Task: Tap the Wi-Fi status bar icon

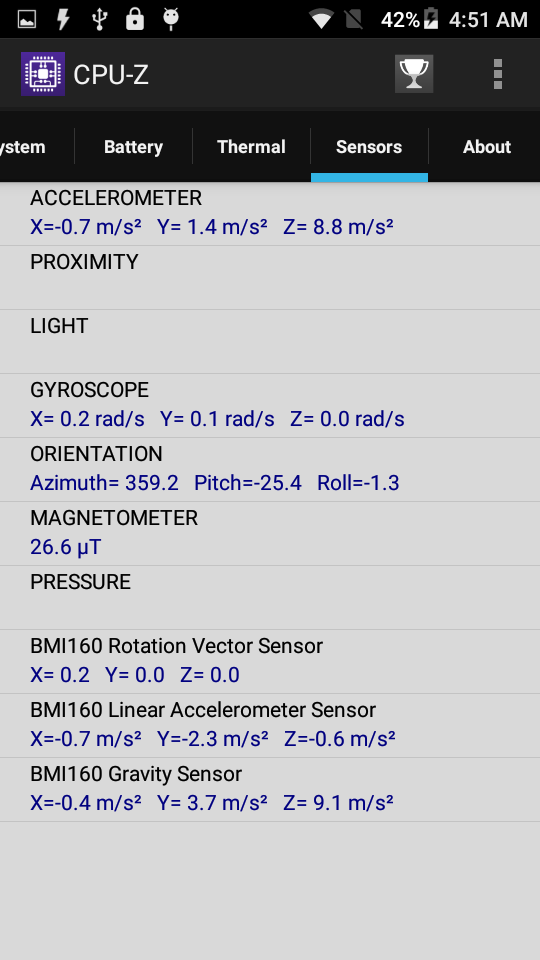Action: click(321, 19)
